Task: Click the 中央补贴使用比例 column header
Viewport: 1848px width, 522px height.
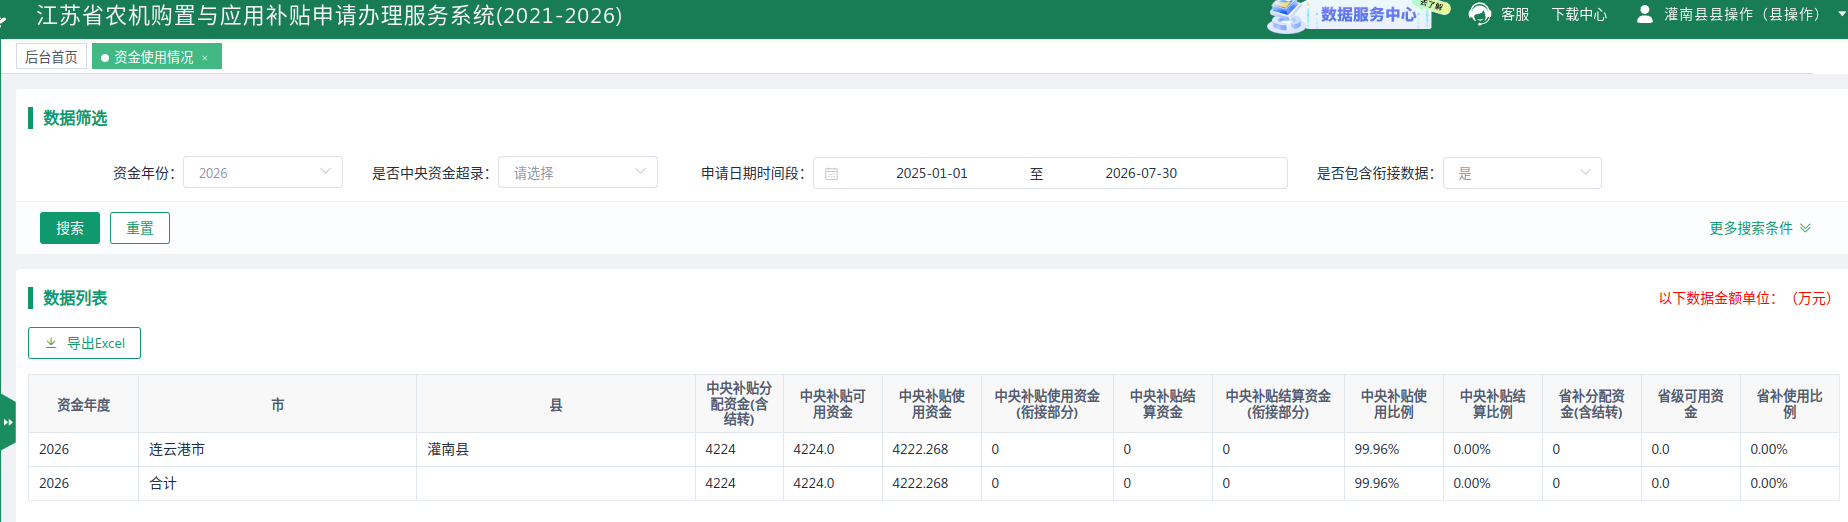Action: (1393, 404)
